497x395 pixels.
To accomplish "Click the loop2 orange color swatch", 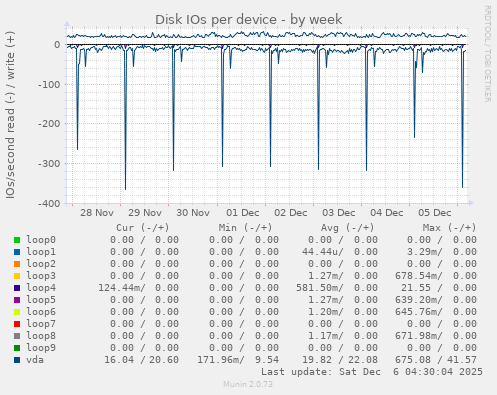I will tap(17, 264).
